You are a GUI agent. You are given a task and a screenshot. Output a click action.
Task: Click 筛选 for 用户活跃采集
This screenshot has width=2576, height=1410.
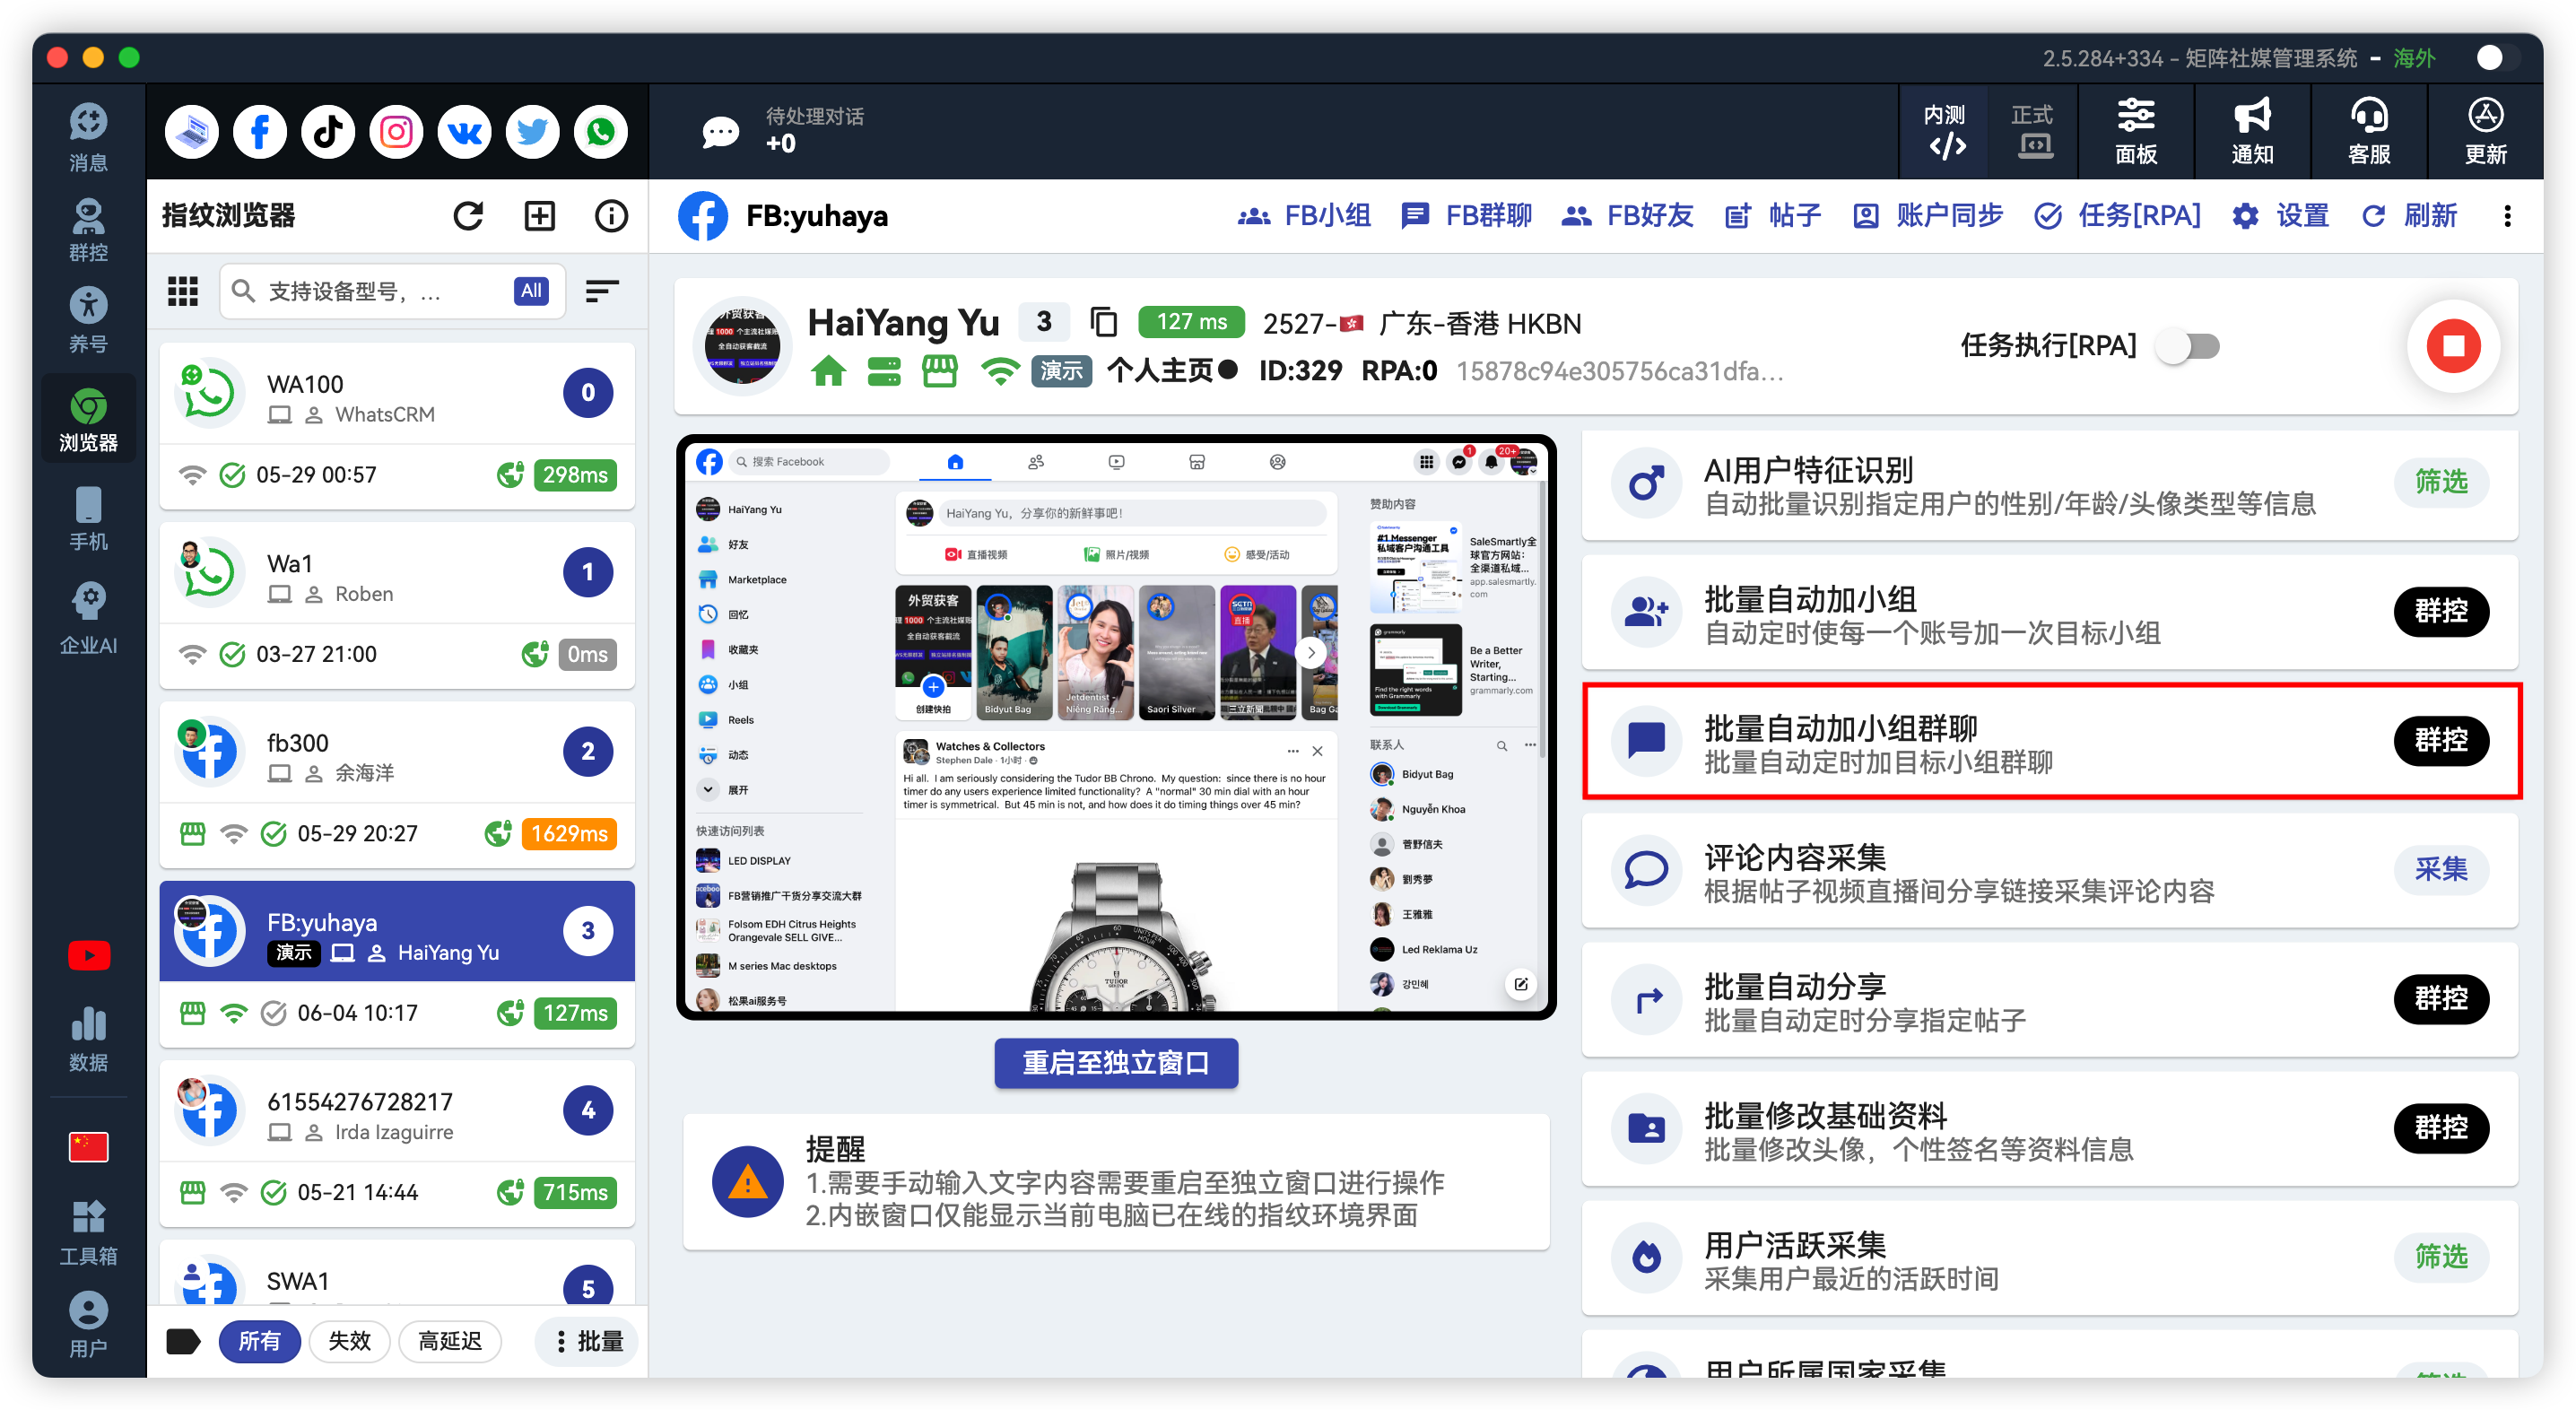[x=2441, y=1257]
